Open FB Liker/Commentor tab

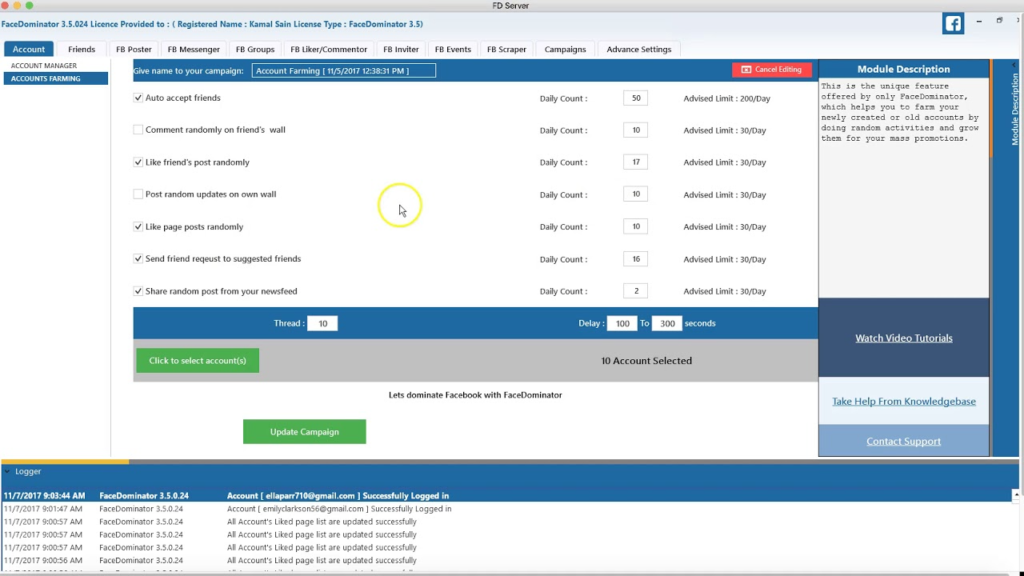tap(328, 49)
